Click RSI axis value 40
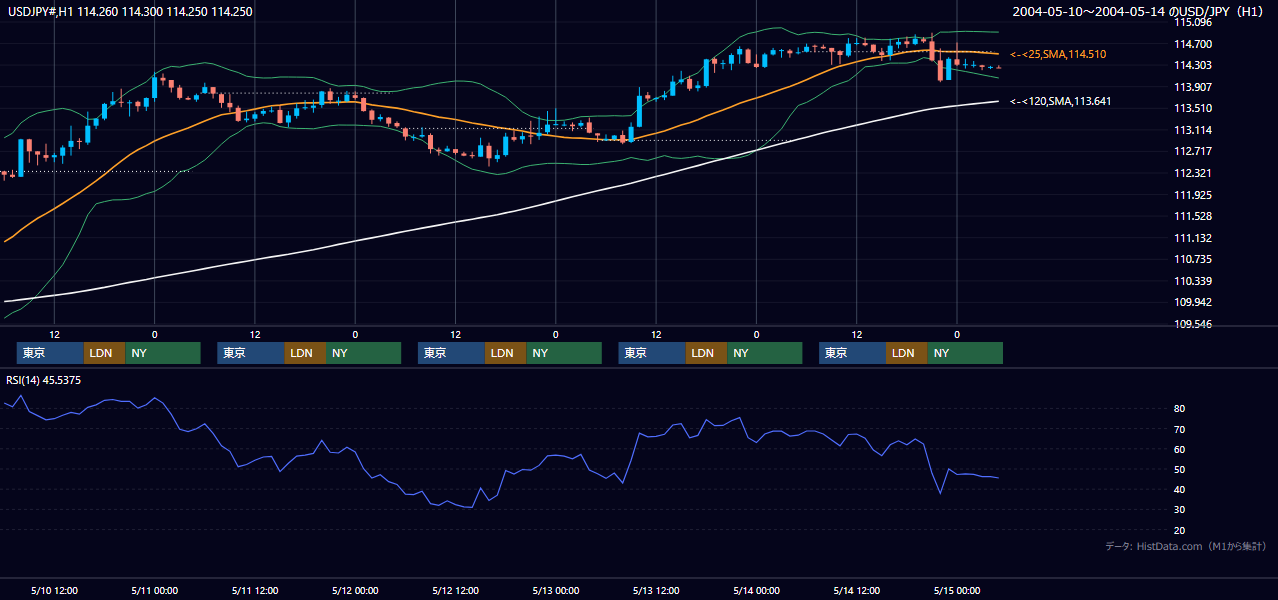1278x600 pixels. (1180, 489)
